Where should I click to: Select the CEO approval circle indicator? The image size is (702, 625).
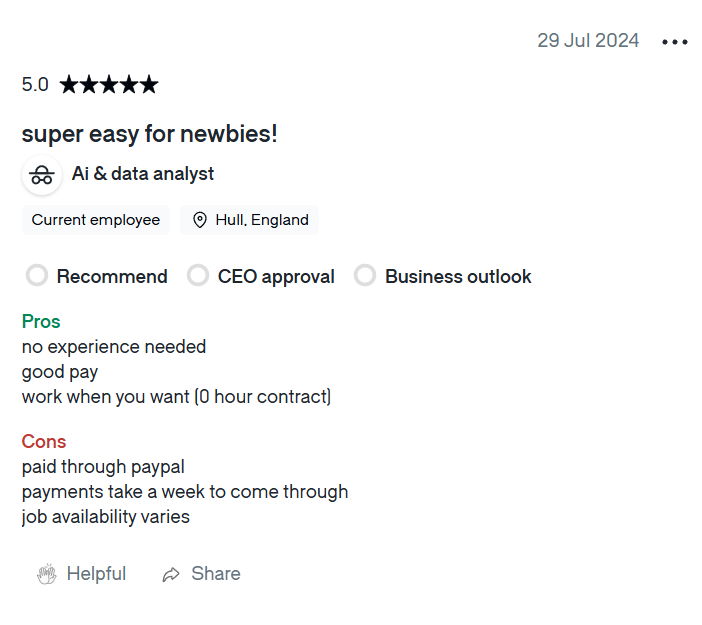(198, 275)
